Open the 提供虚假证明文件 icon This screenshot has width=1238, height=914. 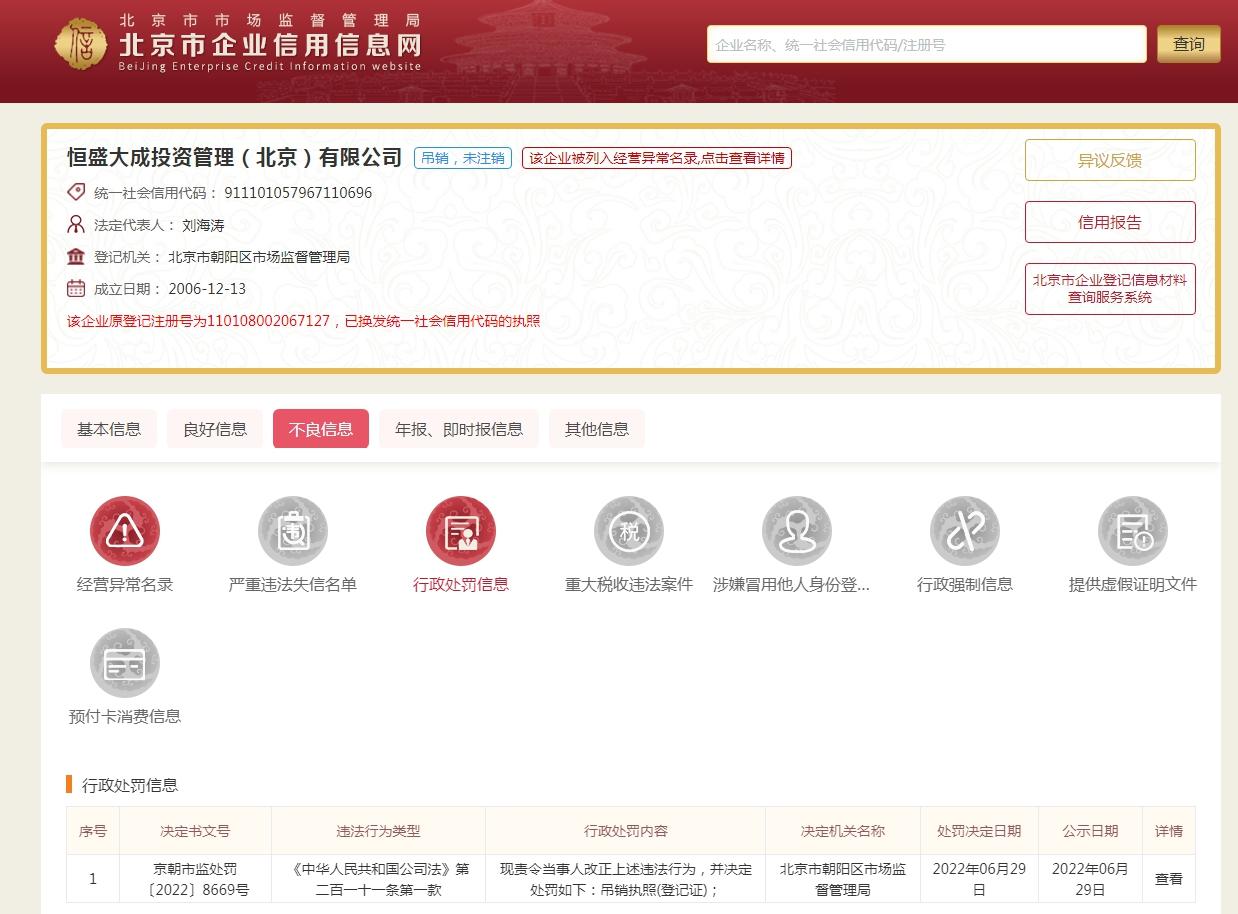tap(1133, 531)
